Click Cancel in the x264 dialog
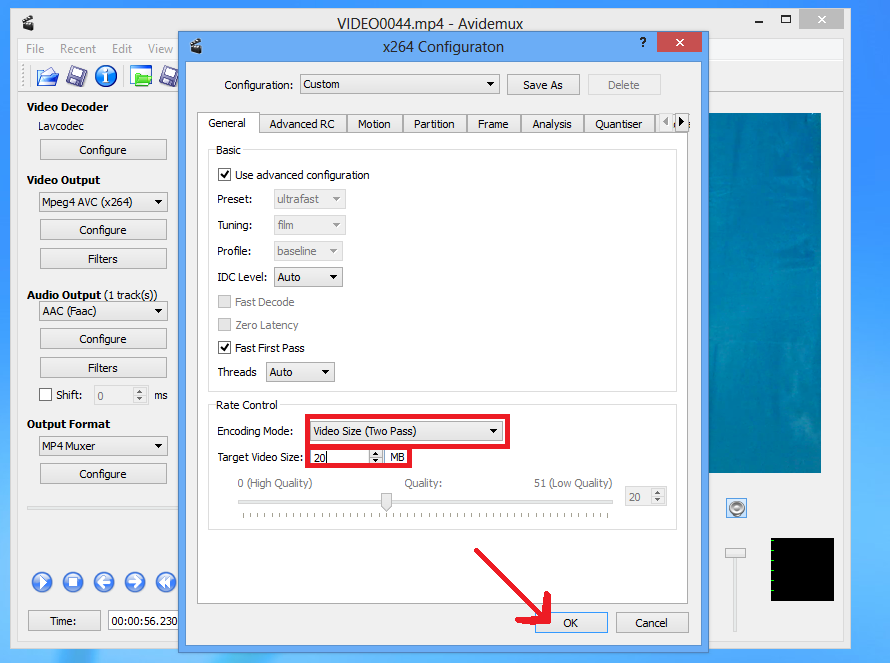 [652, 623]
